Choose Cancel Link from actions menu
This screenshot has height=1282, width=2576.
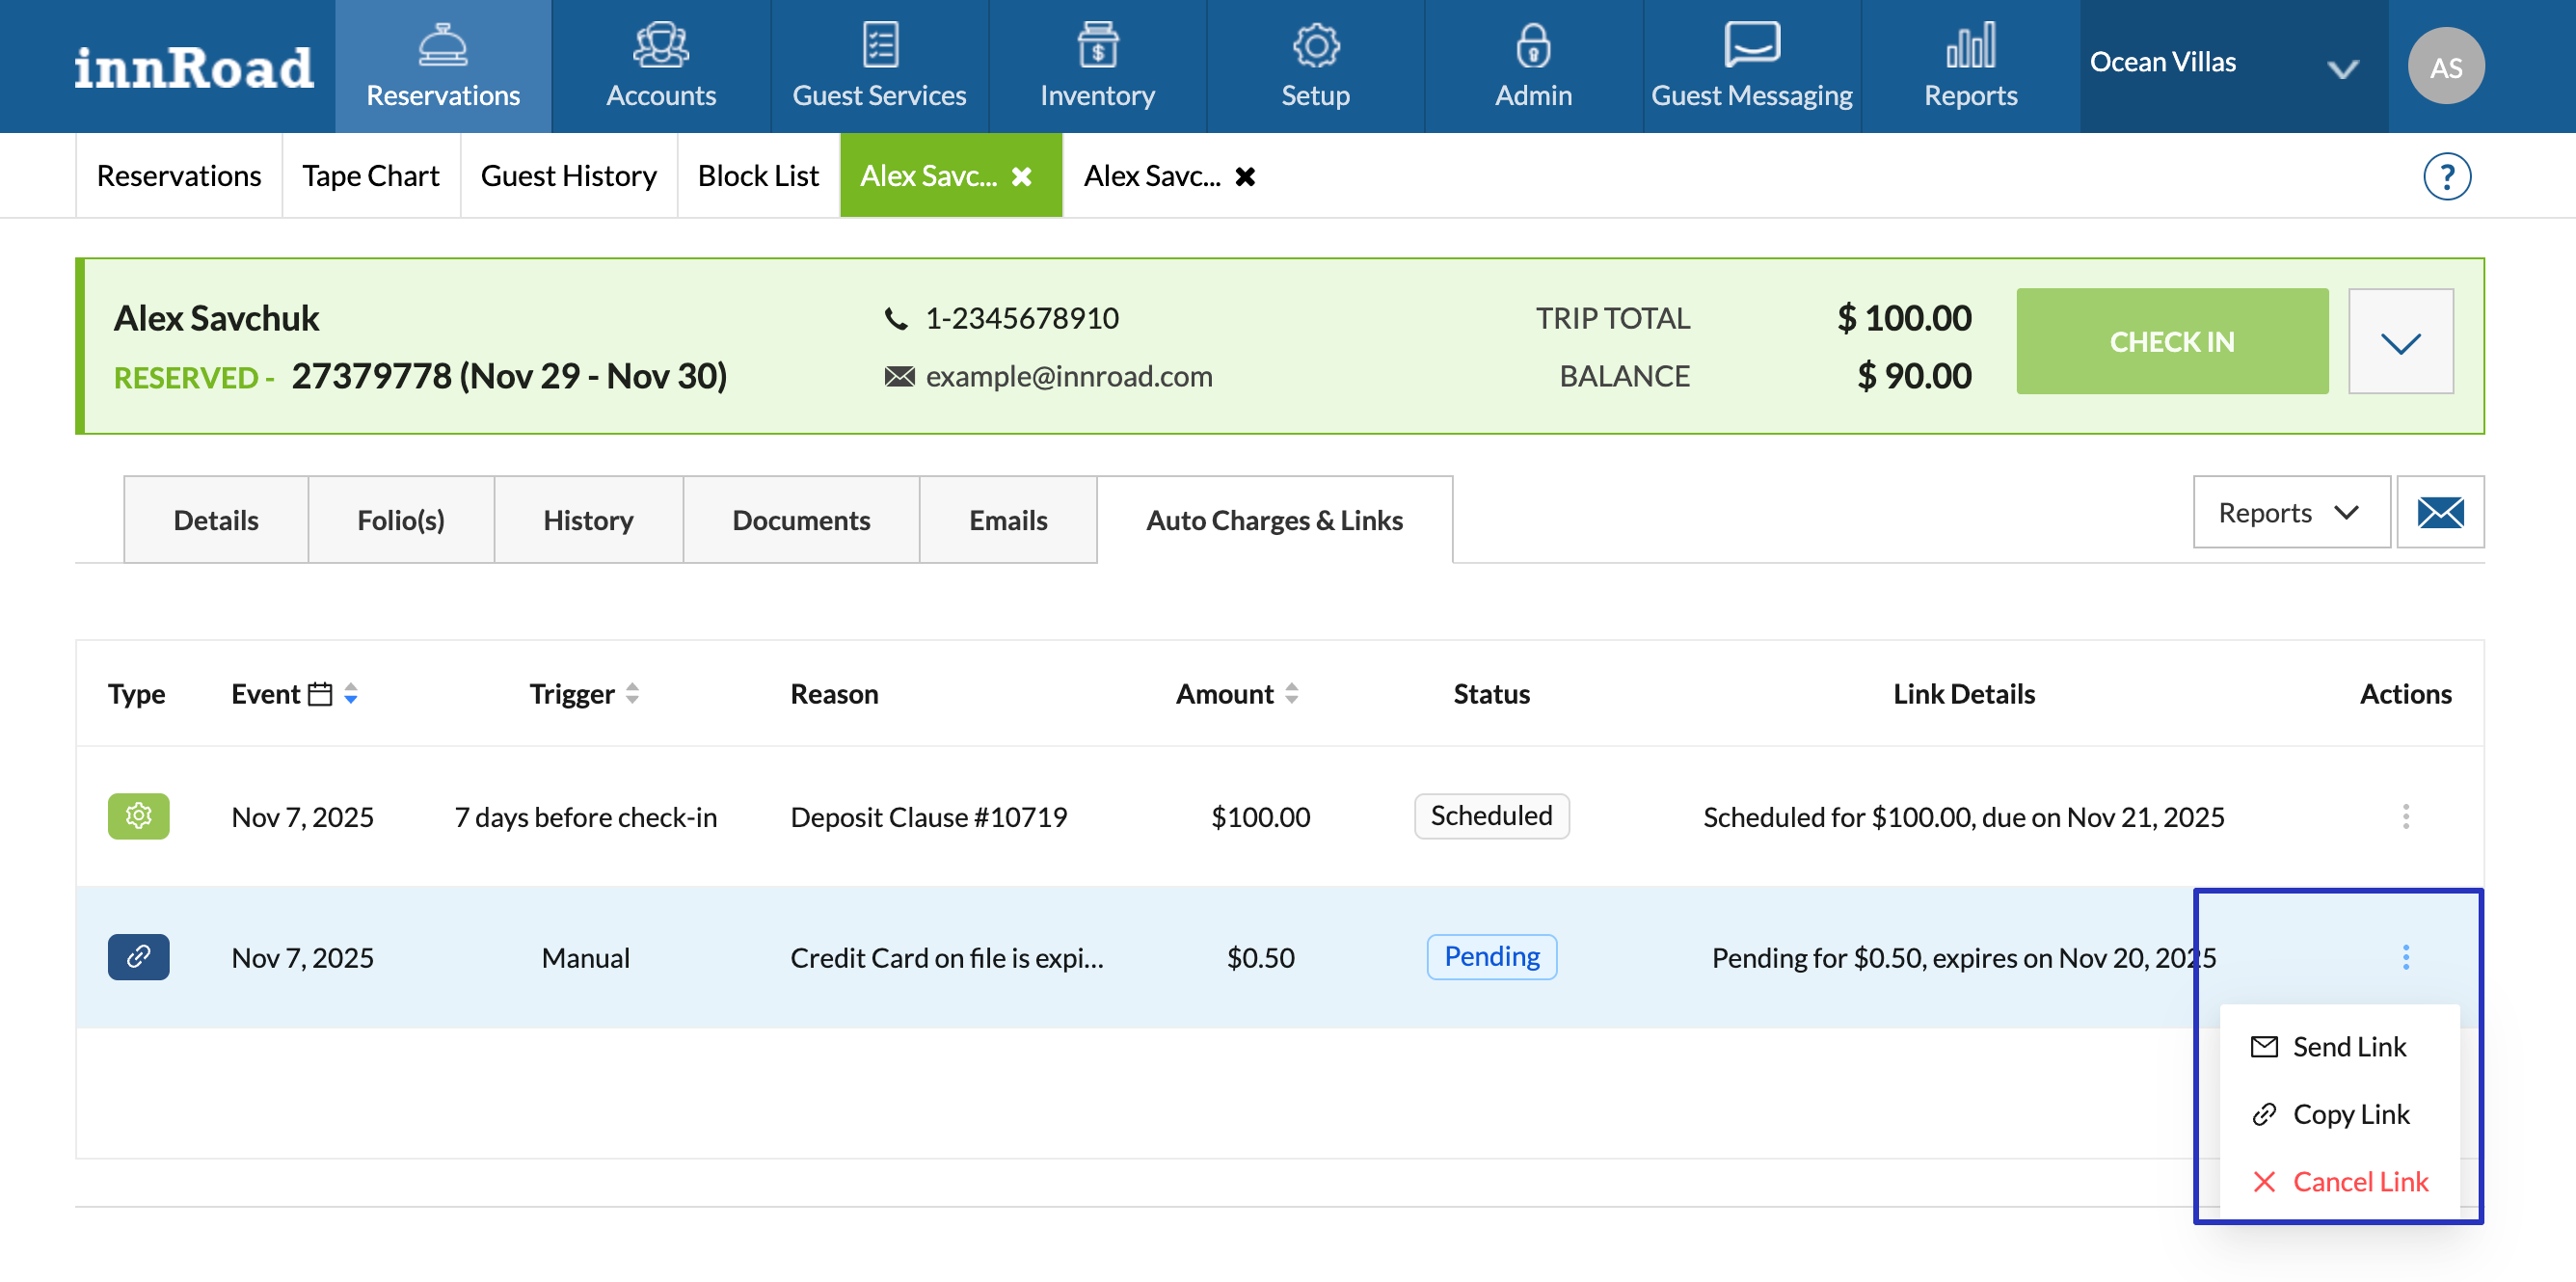[2359, 1181]
